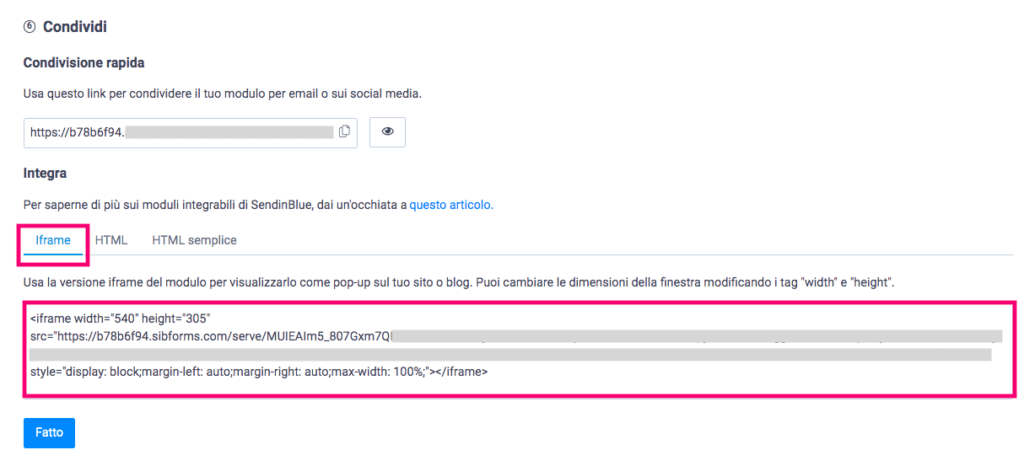The height and width of the screenshot is (466, 1024).
Task: Click the Integra subheading
Action: pos(45,174)
